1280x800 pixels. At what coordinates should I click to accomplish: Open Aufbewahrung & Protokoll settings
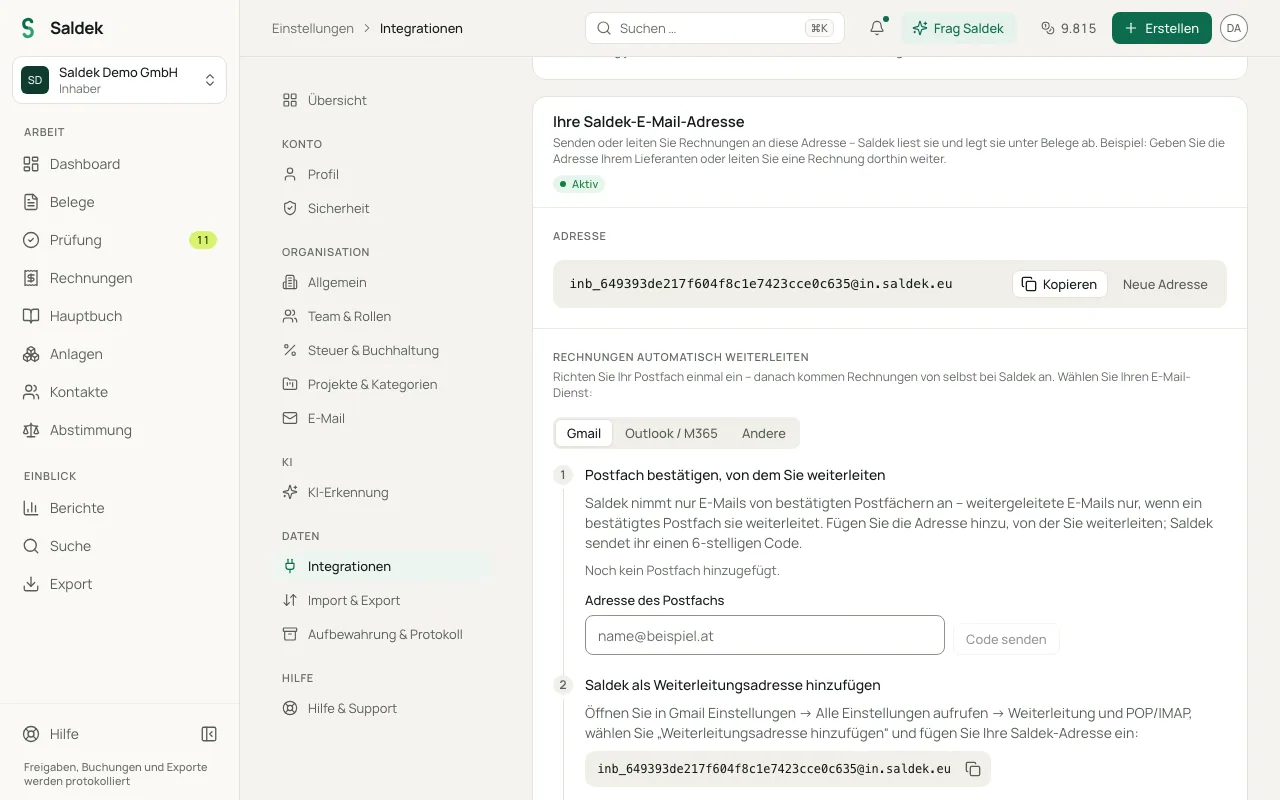383,634
